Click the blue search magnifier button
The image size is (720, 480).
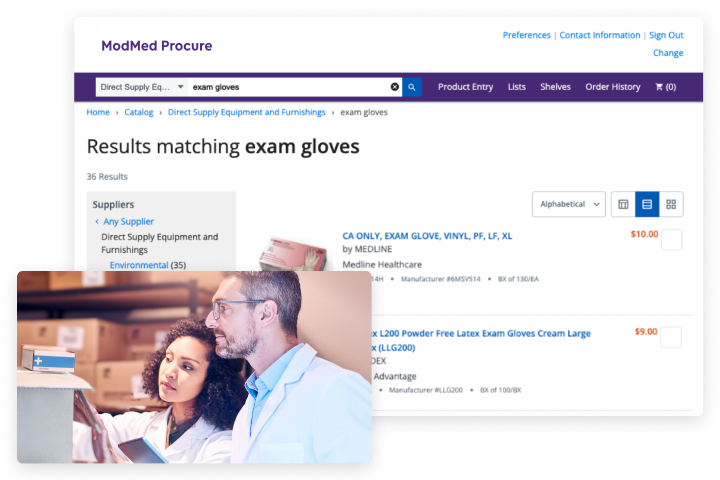[x=411, y=87]
